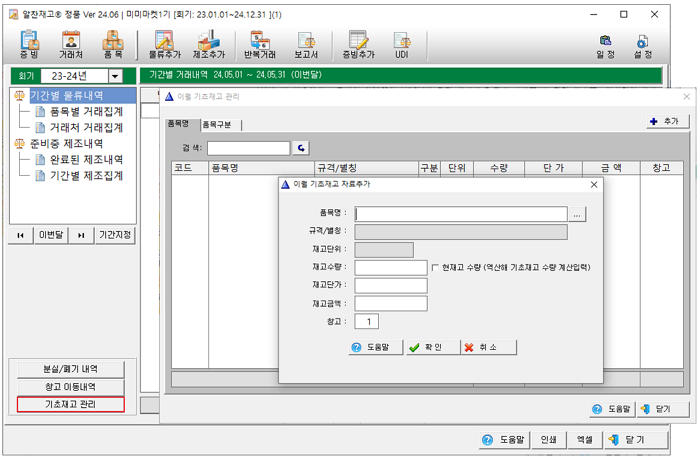Open 기초재고 관리
The height and width of the screenshot is (459, 700).
[71, 404]
